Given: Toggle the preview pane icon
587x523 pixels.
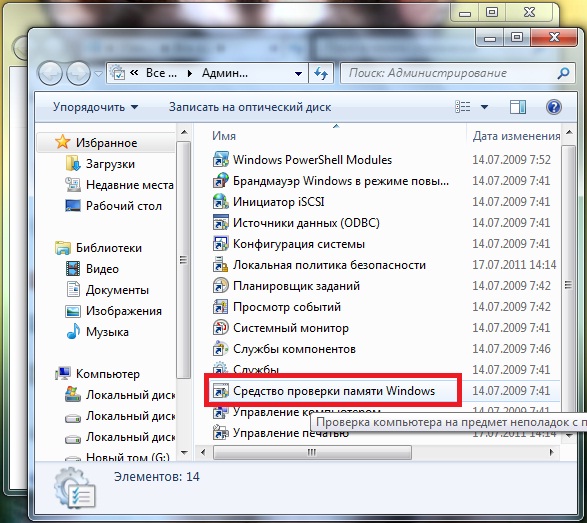Looking at the screenshot, I should click(x=518, y=107).
